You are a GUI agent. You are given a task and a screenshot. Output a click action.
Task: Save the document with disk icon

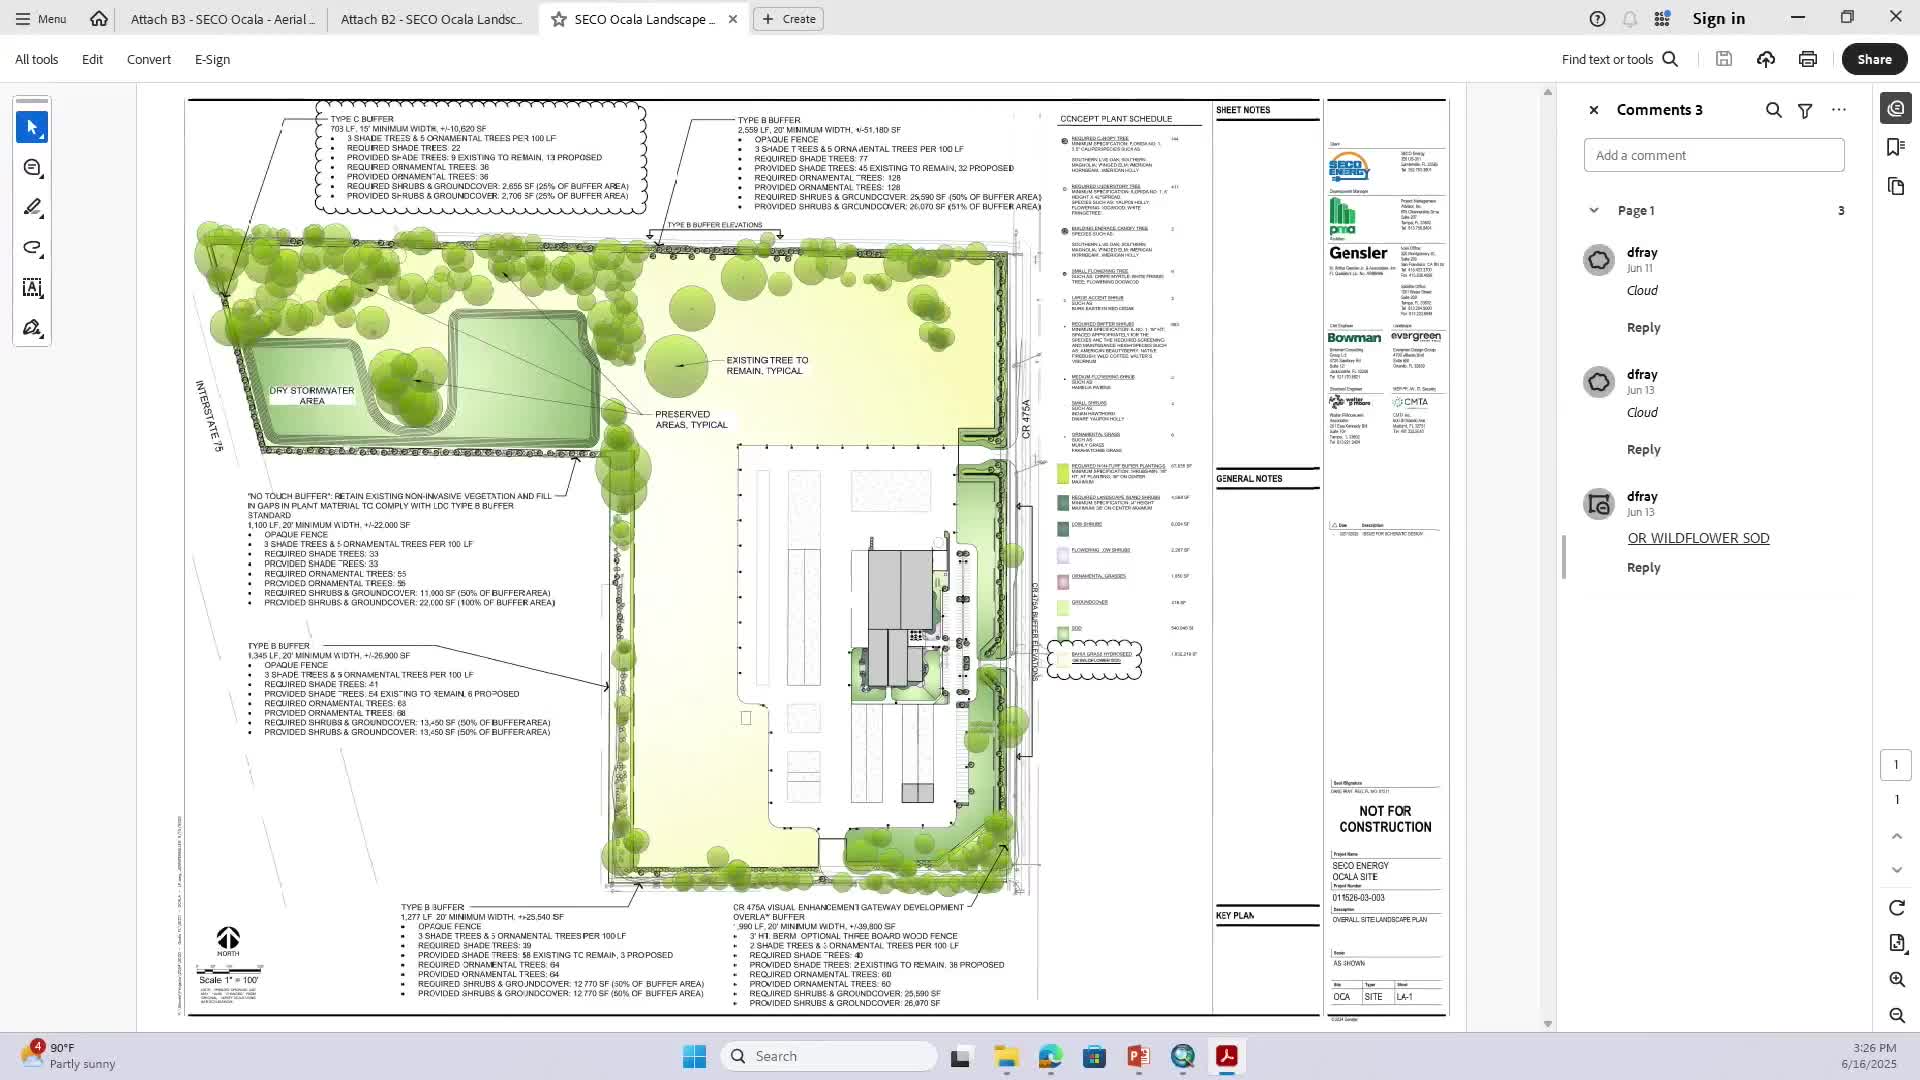click(x=1723, y=59)
